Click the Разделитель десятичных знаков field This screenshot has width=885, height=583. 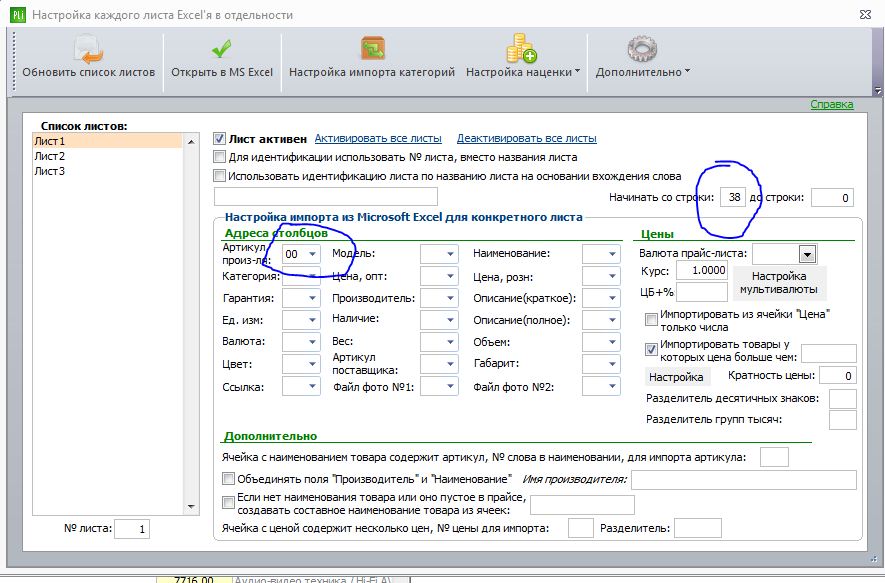[843, 398]
